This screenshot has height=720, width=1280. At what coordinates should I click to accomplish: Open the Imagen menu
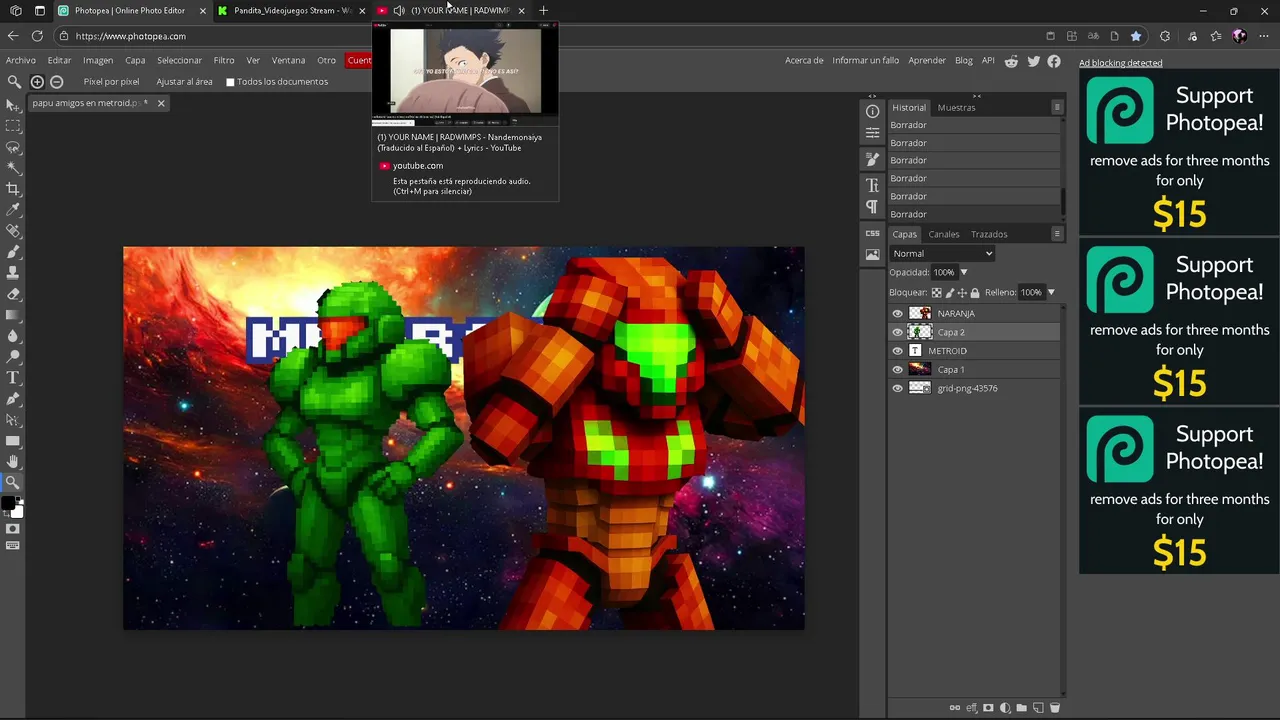pyautogui.click(x=98, y=60)
